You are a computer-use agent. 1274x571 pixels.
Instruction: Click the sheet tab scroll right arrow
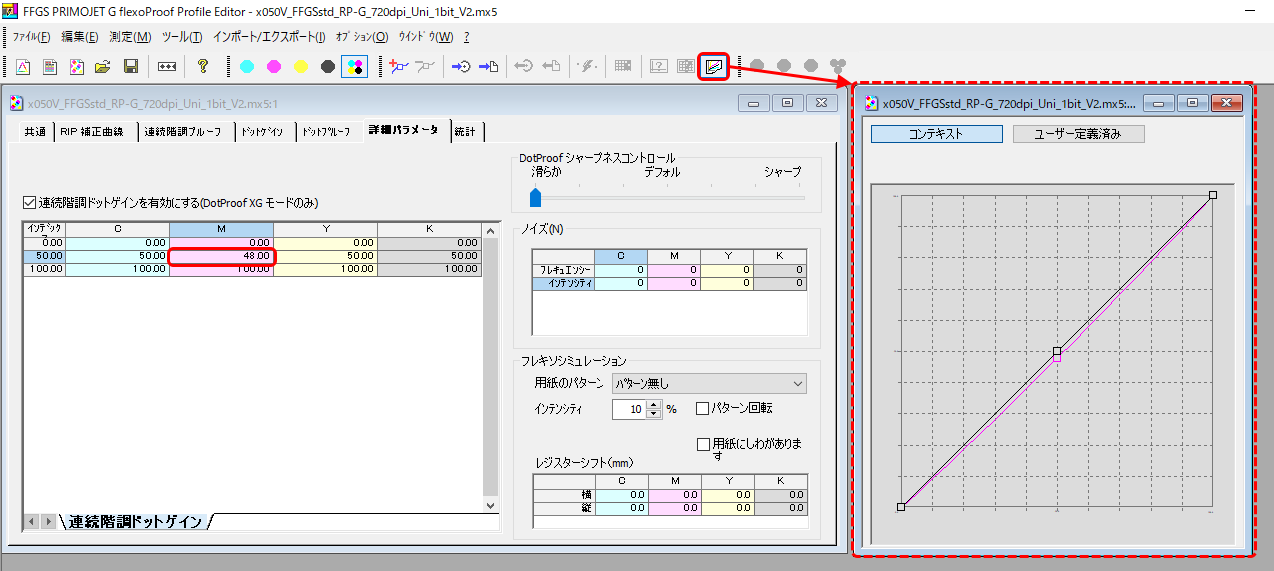48,522
